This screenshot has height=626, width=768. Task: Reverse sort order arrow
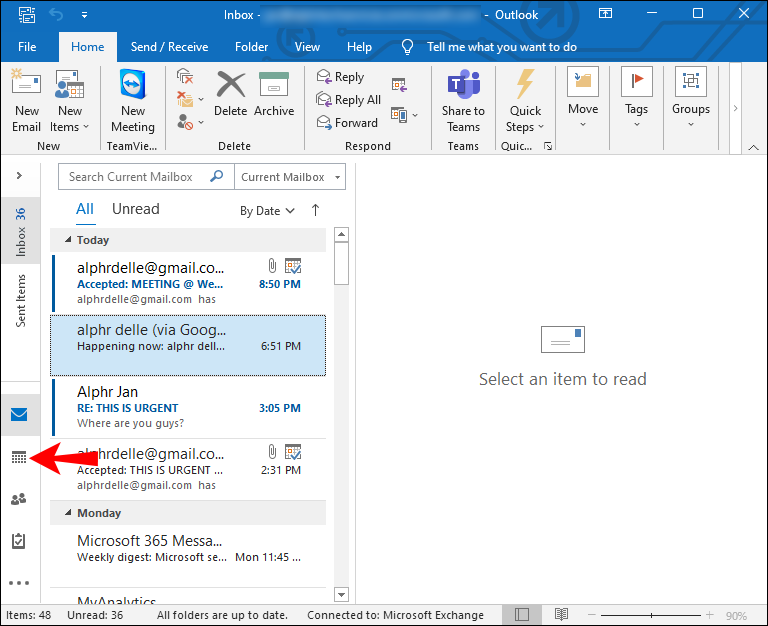click(x=315, y=210)
